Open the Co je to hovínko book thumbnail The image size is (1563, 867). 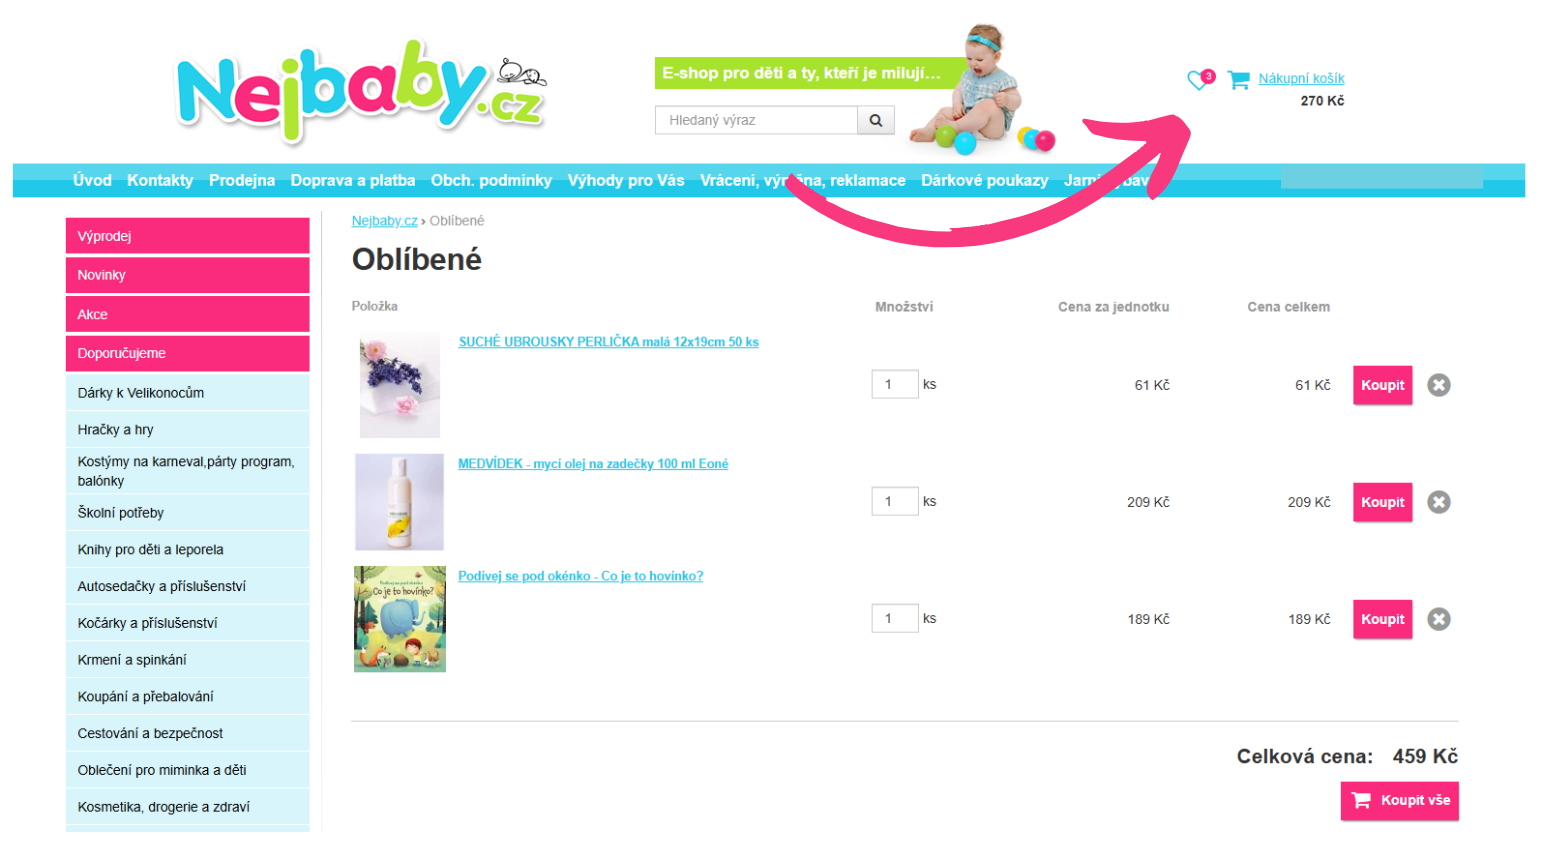(x=400, y=619)
